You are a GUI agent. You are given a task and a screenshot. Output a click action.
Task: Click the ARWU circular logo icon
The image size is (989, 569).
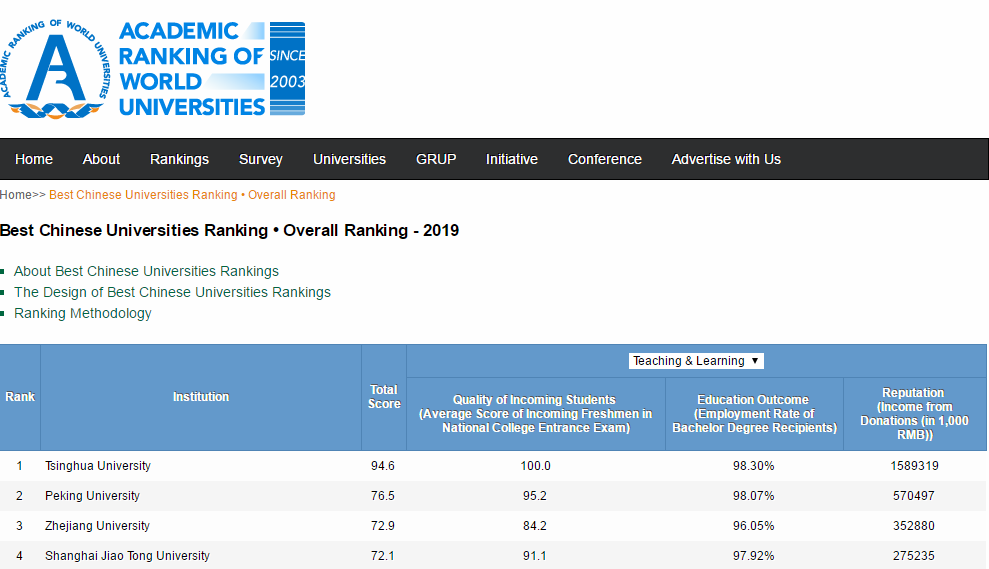tap(56, 67)
